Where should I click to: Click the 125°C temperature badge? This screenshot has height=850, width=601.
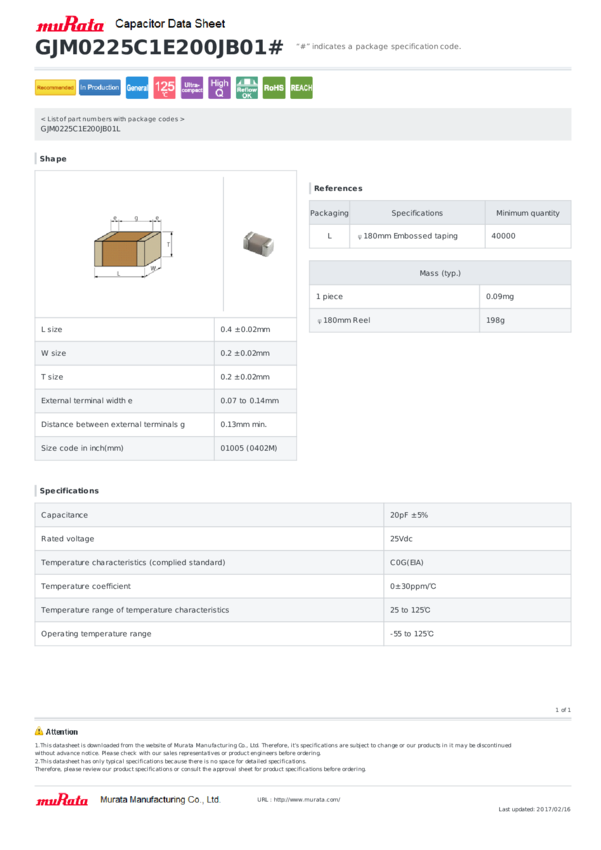164,87
